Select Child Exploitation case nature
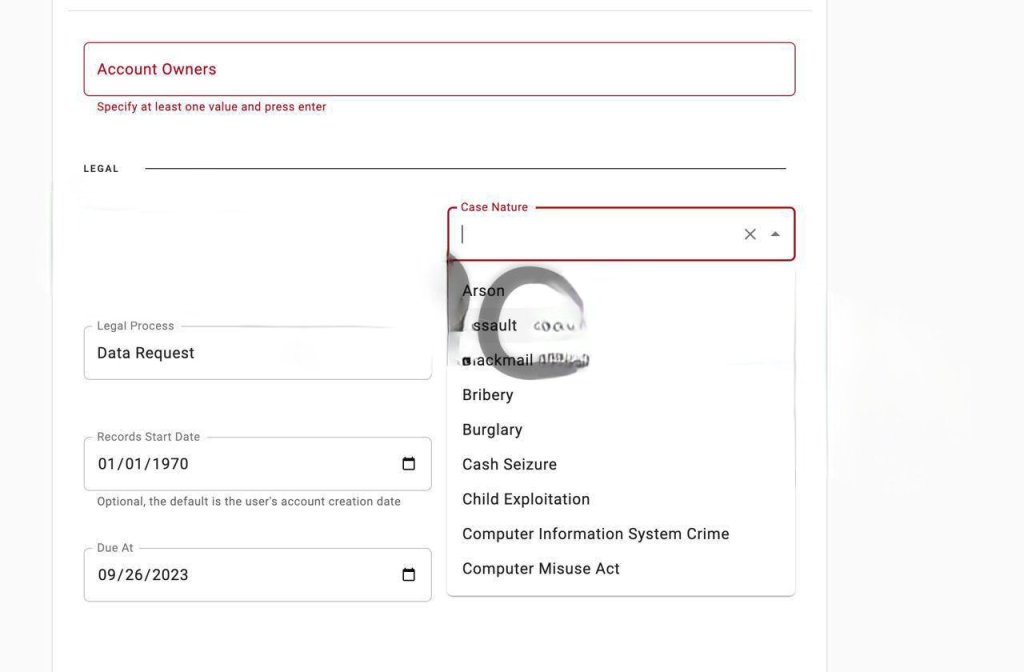Image resolution: width=1024 pixels, height=672 pixels. (x=526, y=499)
